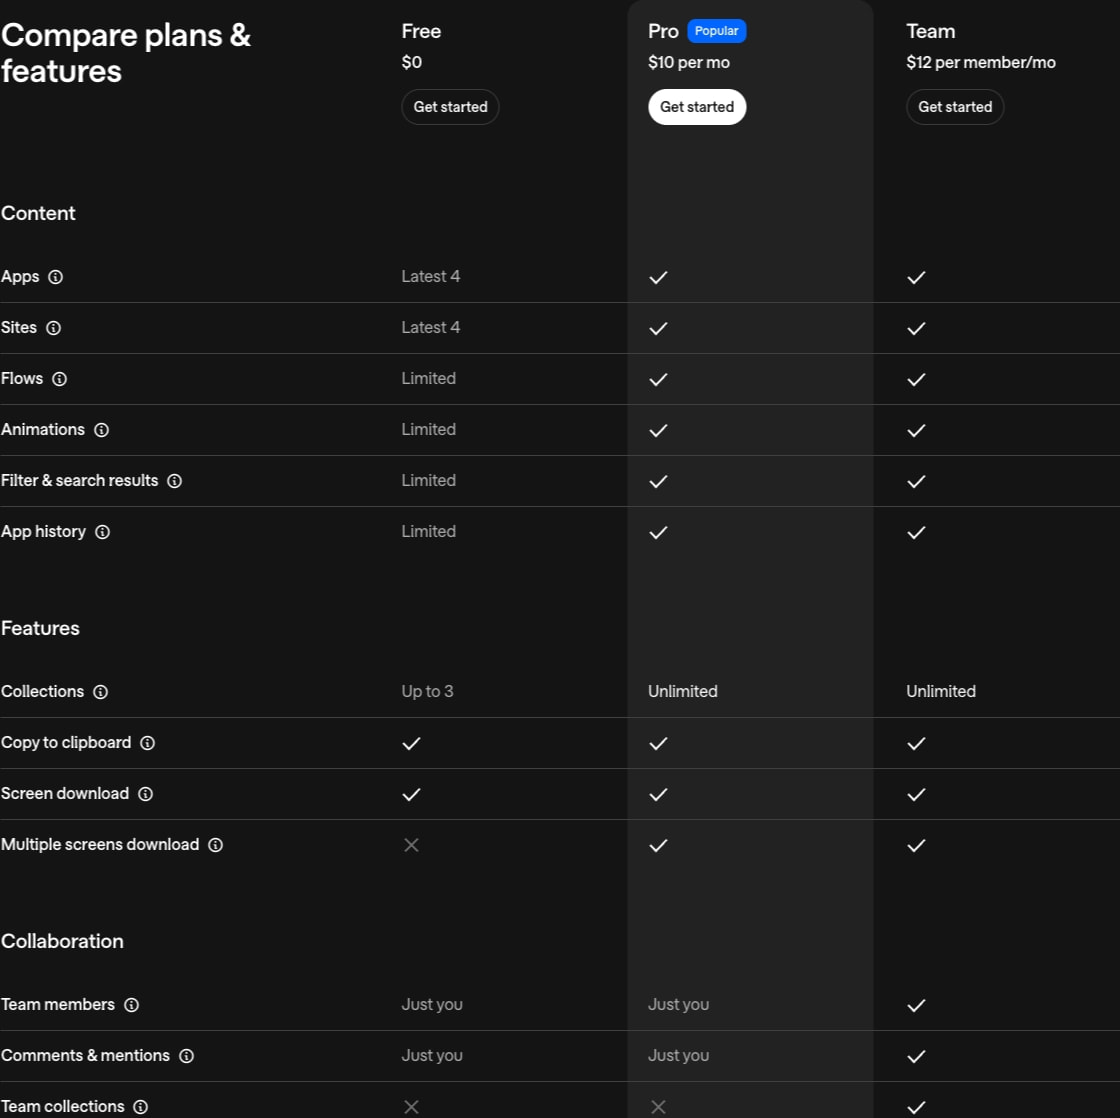Screen dimensions: 1120x1118
Task: Click the blue Popular badge
Action: tap(716, 31)
